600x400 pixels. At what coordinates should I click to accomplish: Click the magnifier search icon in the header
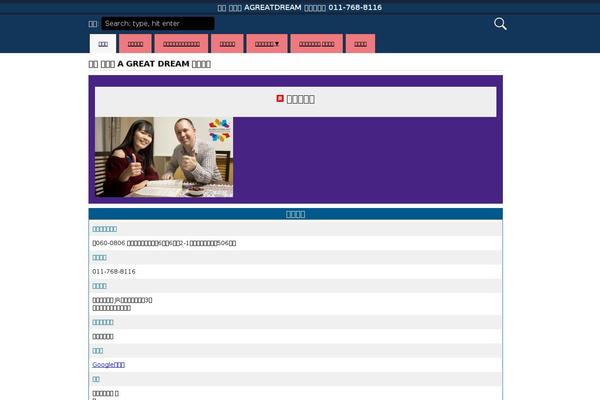point(500,24)
